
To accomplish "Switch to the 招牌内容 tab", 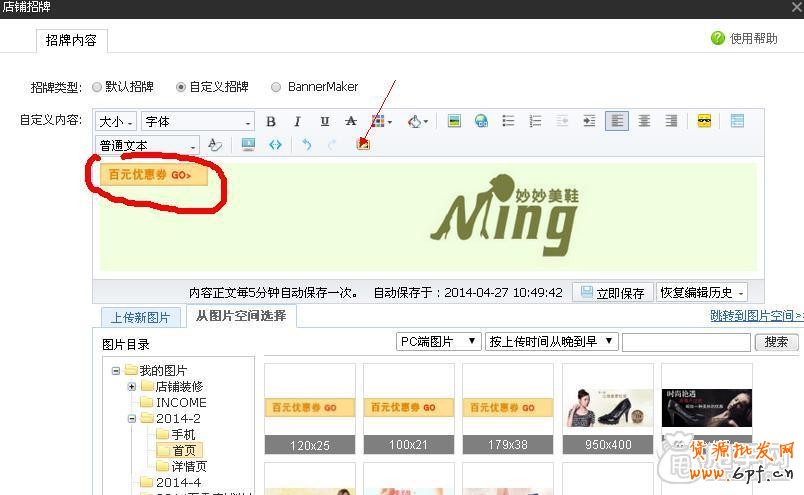I will click(71, 41).
